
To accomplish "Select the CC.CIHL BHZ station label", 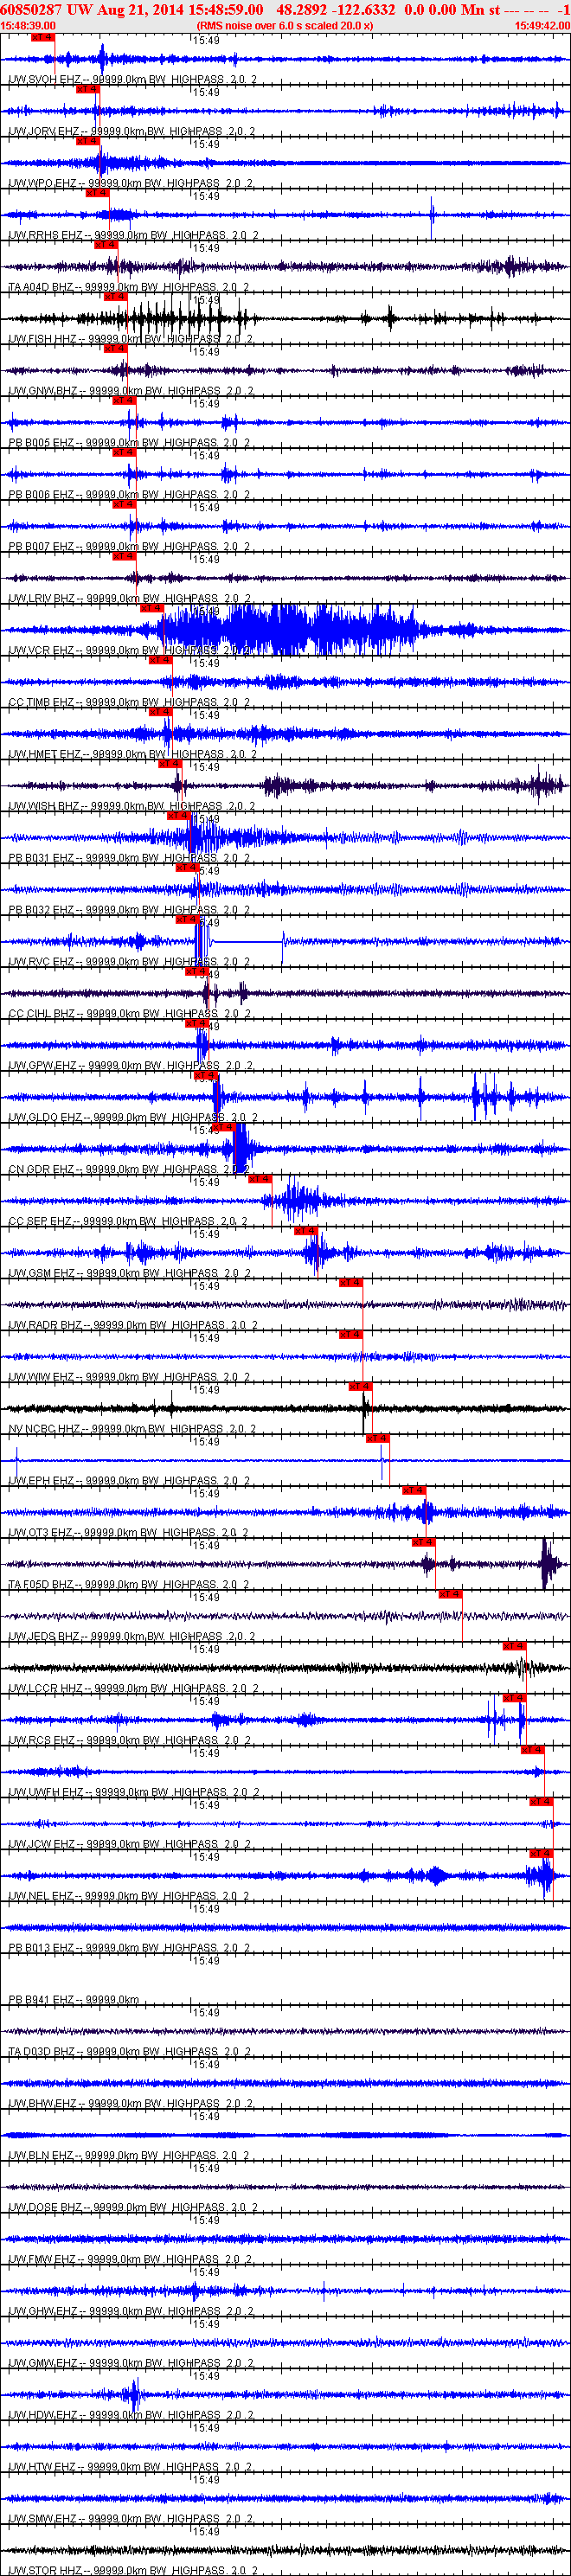I will (129, 1014).
